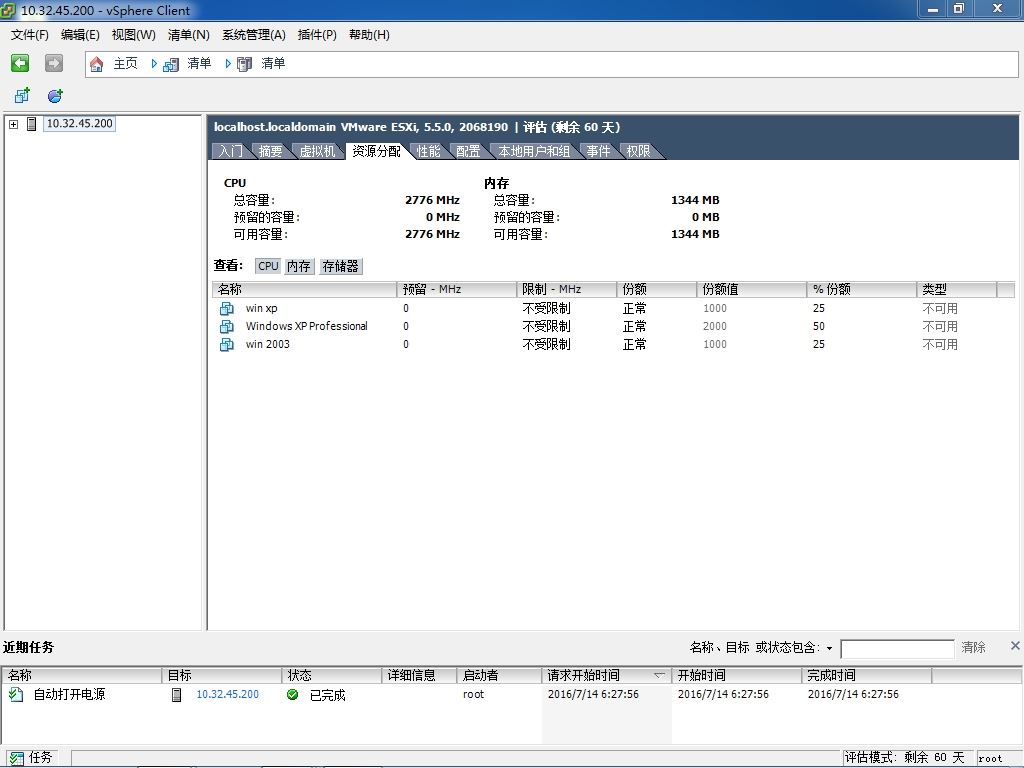
Task: Open the dropdown arrow before first 清单 breadcrumb
Action: click(154, 63)
